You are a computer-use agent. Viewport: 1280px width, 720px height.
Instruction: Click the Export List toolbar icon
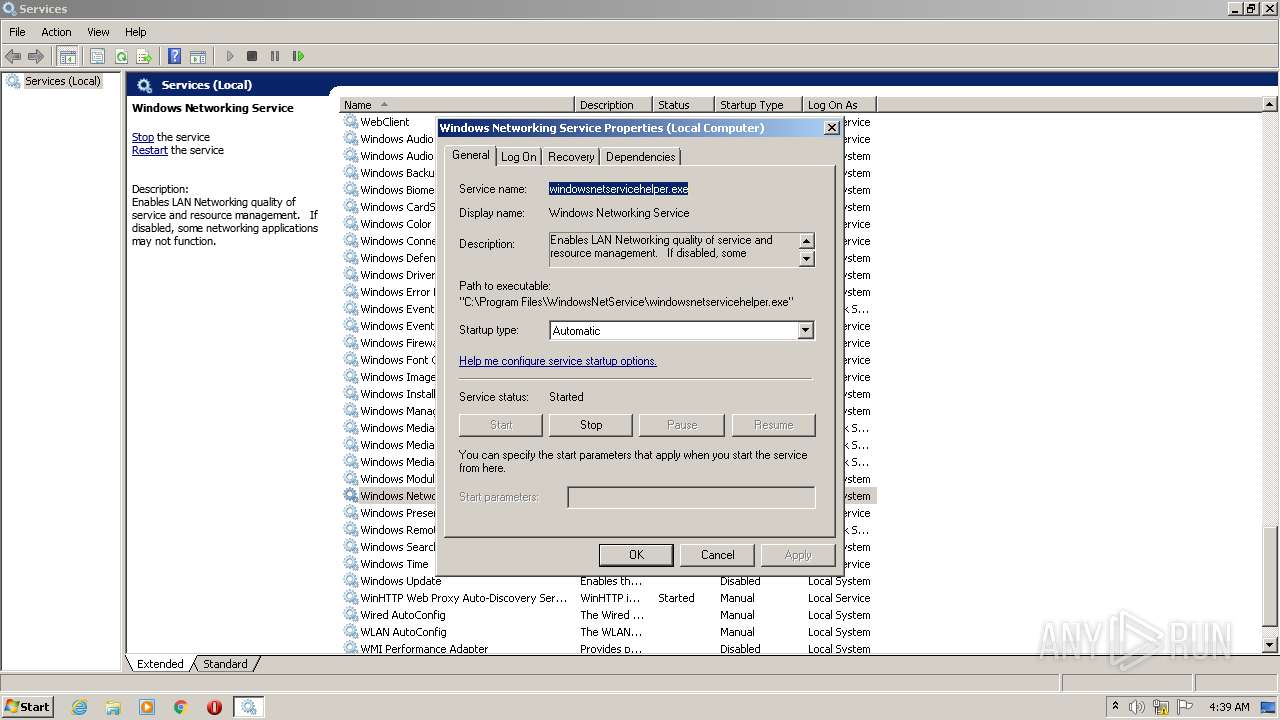(x=144, y=56)
